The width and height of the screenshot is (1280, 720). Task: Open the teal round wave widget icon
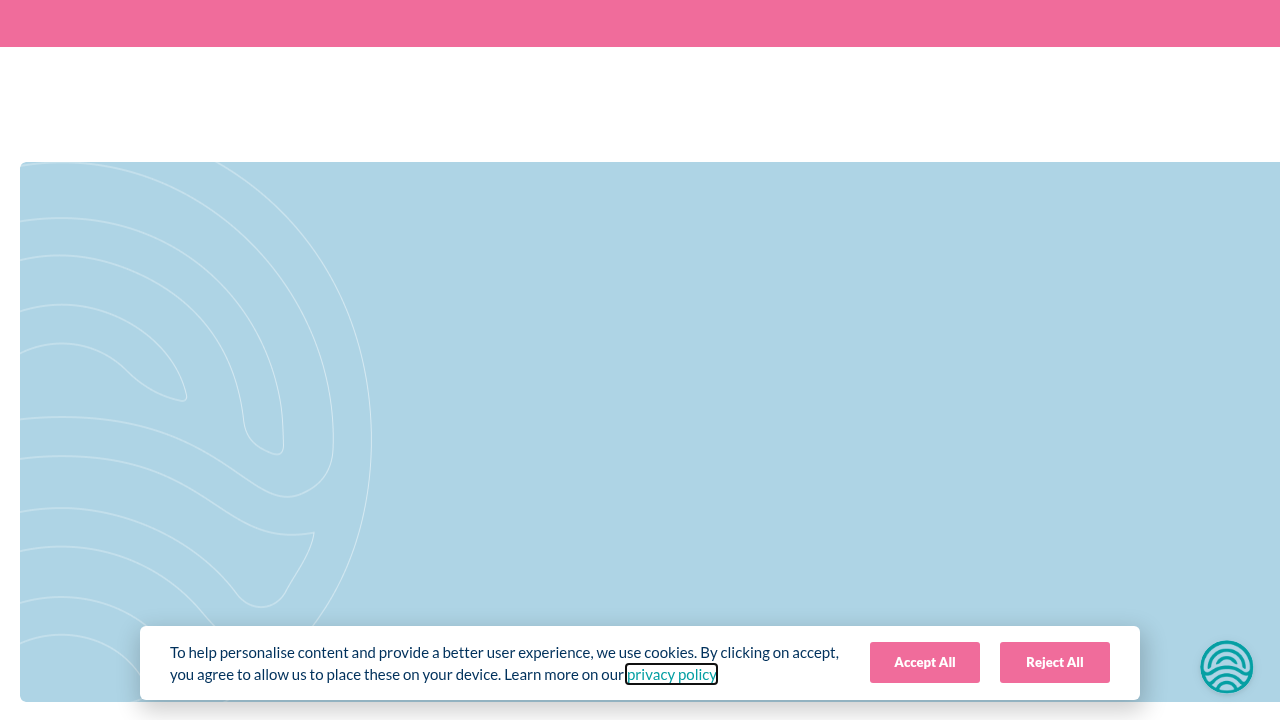(1227, 667)
